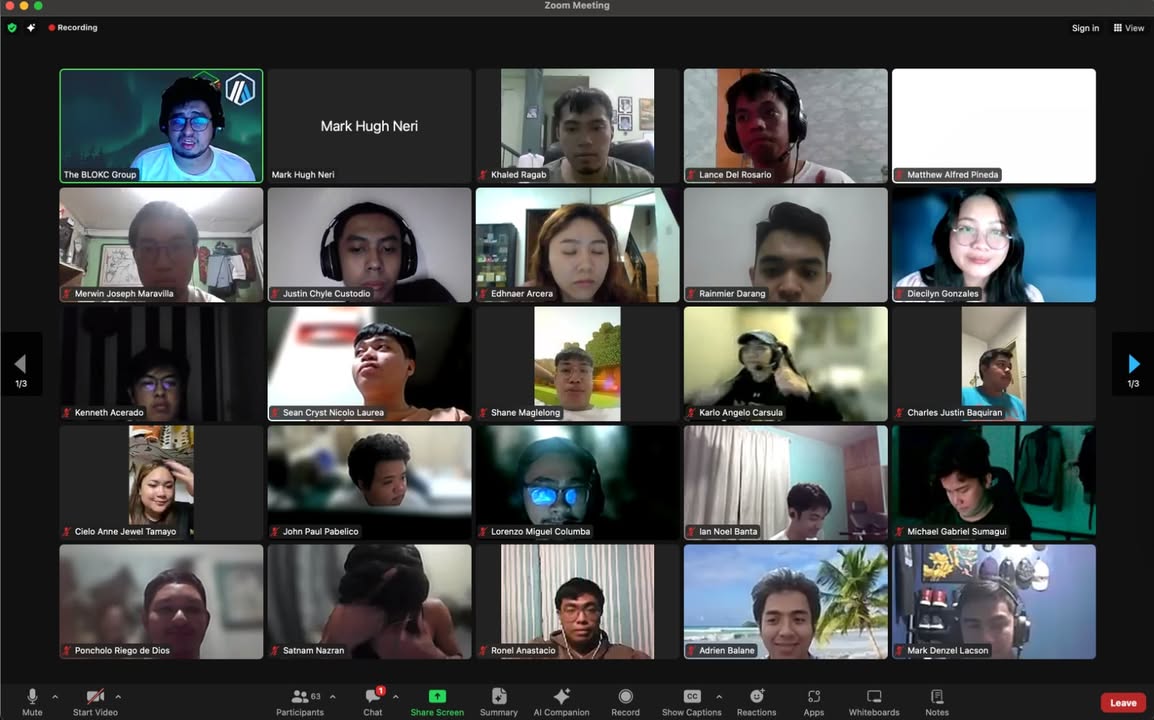Open the Participants panel
The image size is (1154, 720).
point(300,702)
